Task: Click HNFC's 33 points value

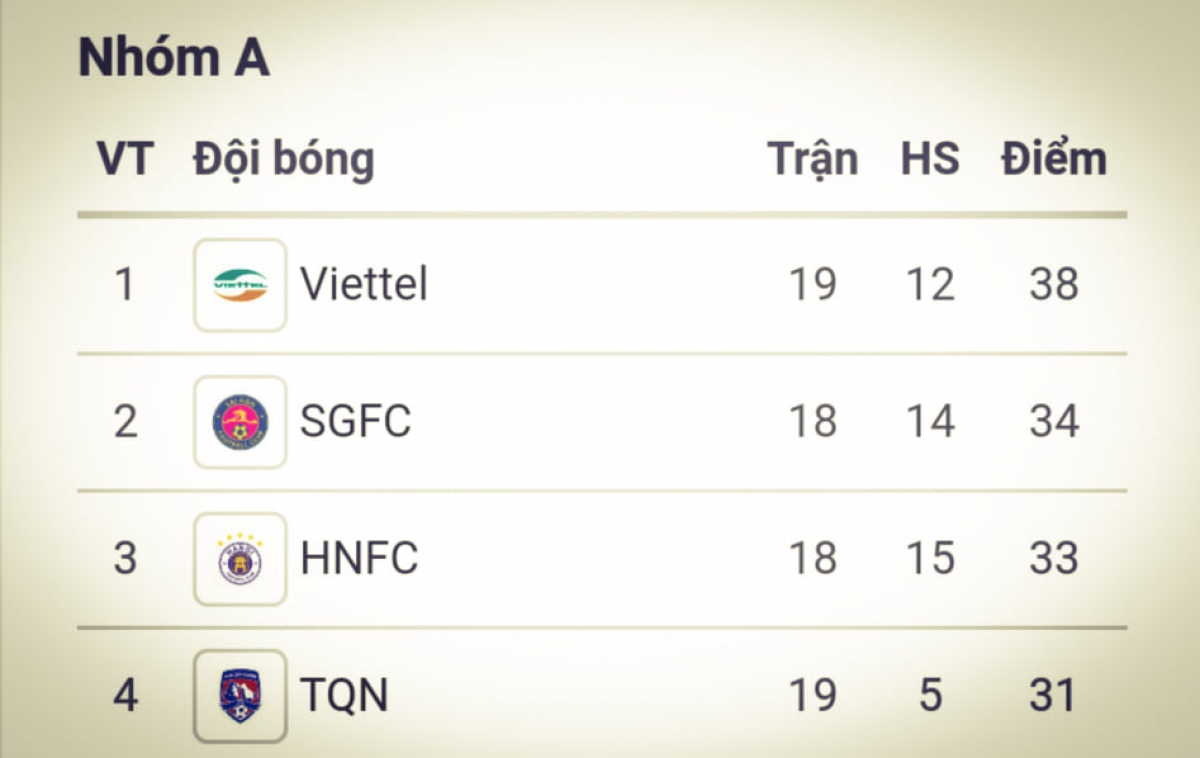Action: (1054, 558)
